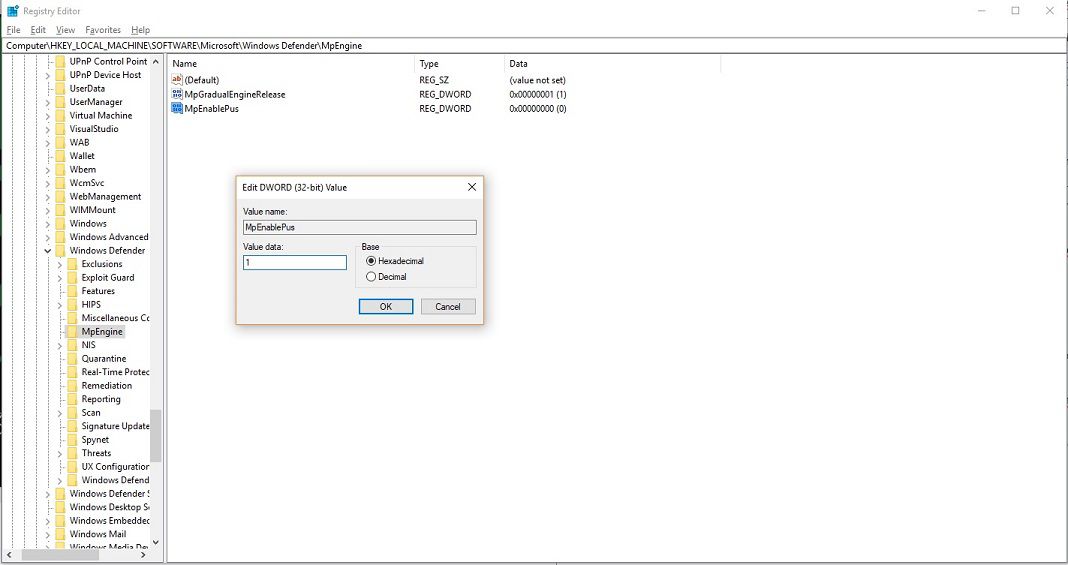Click the MpEngine folder icon

coord(73,332)
